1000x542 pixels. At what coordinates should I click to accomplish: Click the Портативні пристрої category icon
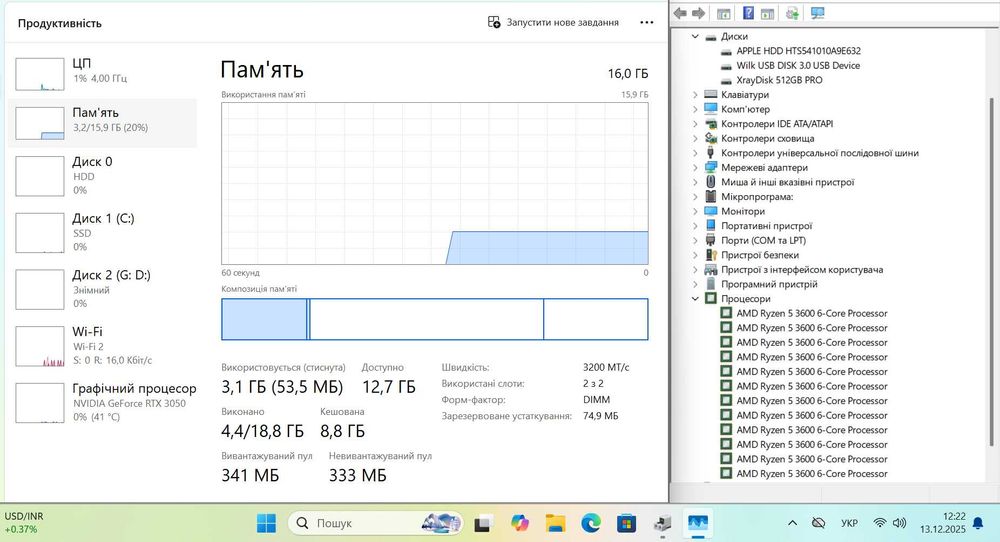(x=711, y=226)
